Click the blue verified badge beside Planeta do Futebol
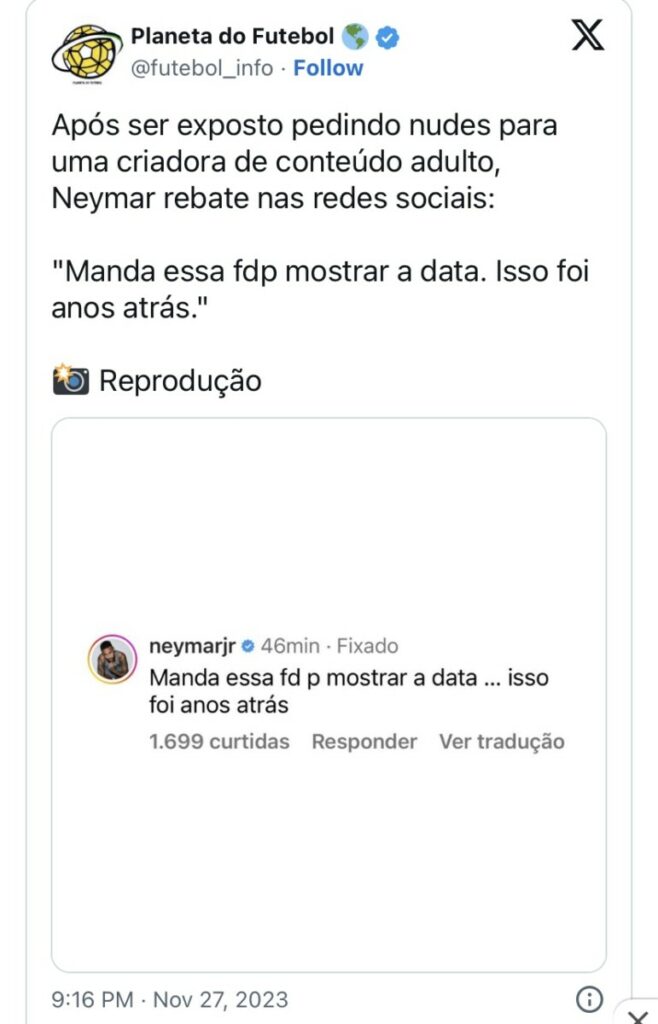 click(x=388, y=38)
